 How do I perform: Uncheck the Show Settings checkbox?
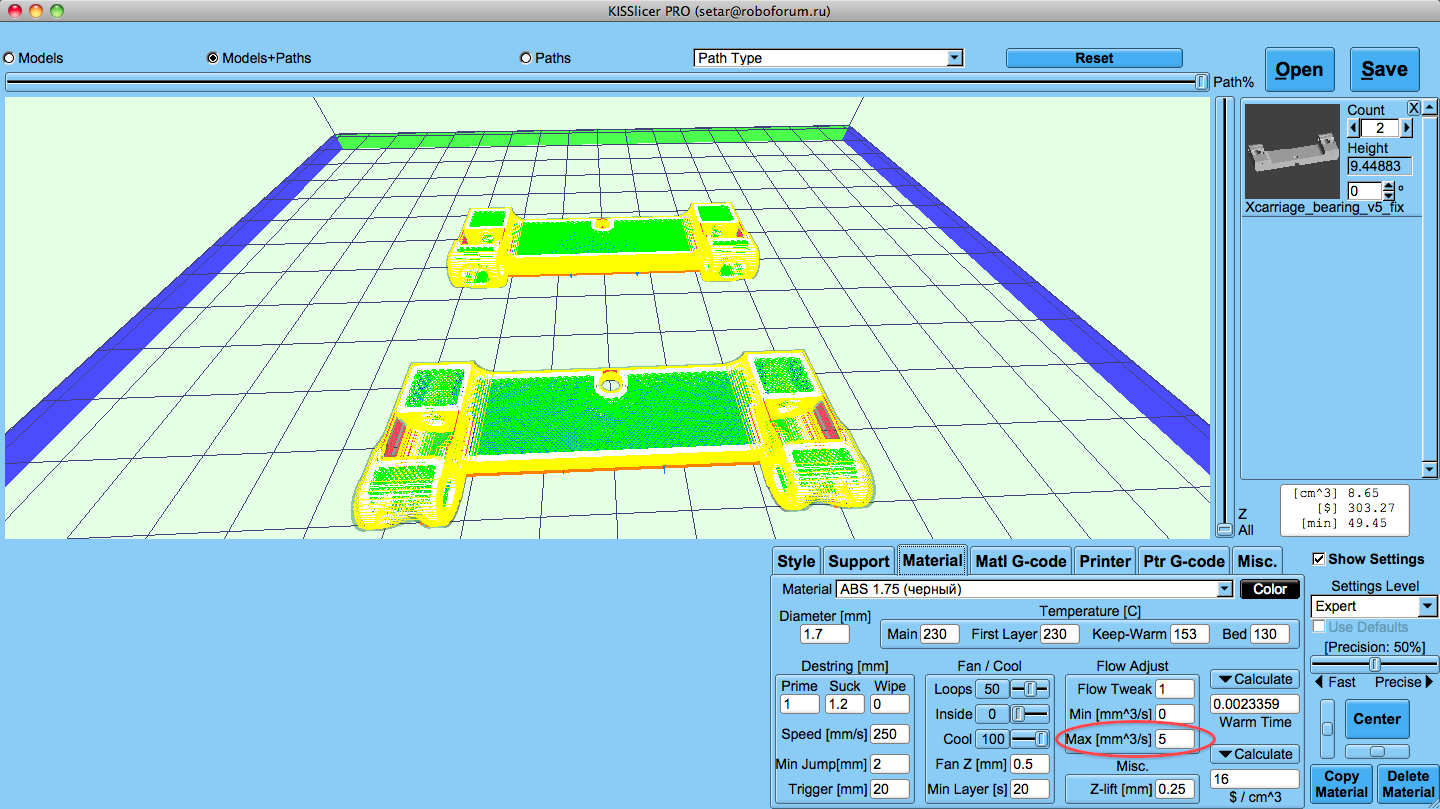[1319, 559]
